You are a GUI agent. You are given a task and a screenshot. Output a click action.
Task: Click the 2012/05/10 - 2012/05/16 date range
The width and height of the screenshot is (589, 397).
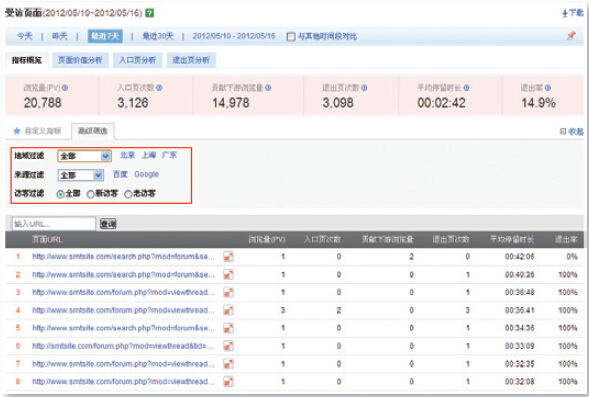tap(234, 36)
